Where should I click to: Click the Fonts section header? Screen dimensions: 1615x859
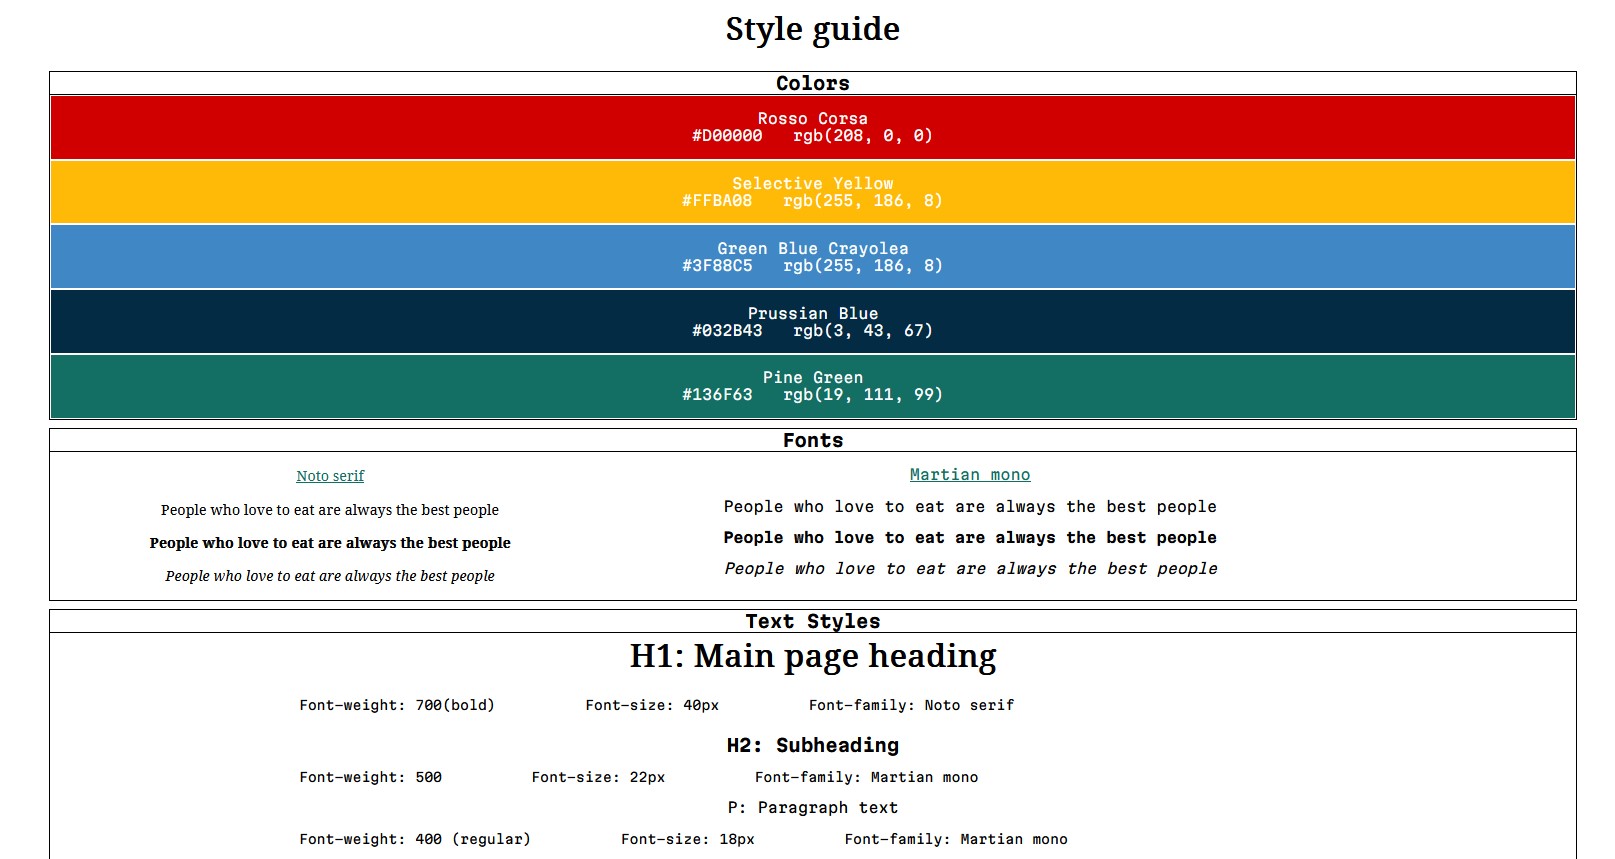point(812,440)
